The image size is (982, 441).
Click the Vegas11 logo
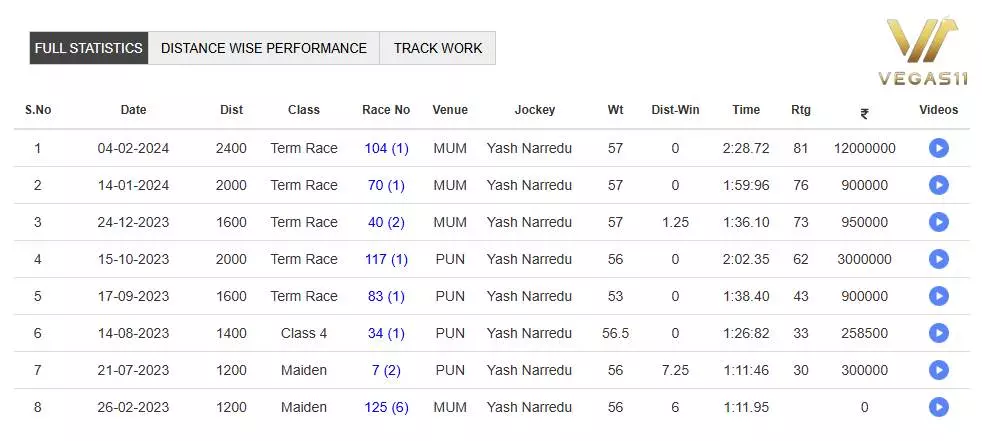pos(918,50)
